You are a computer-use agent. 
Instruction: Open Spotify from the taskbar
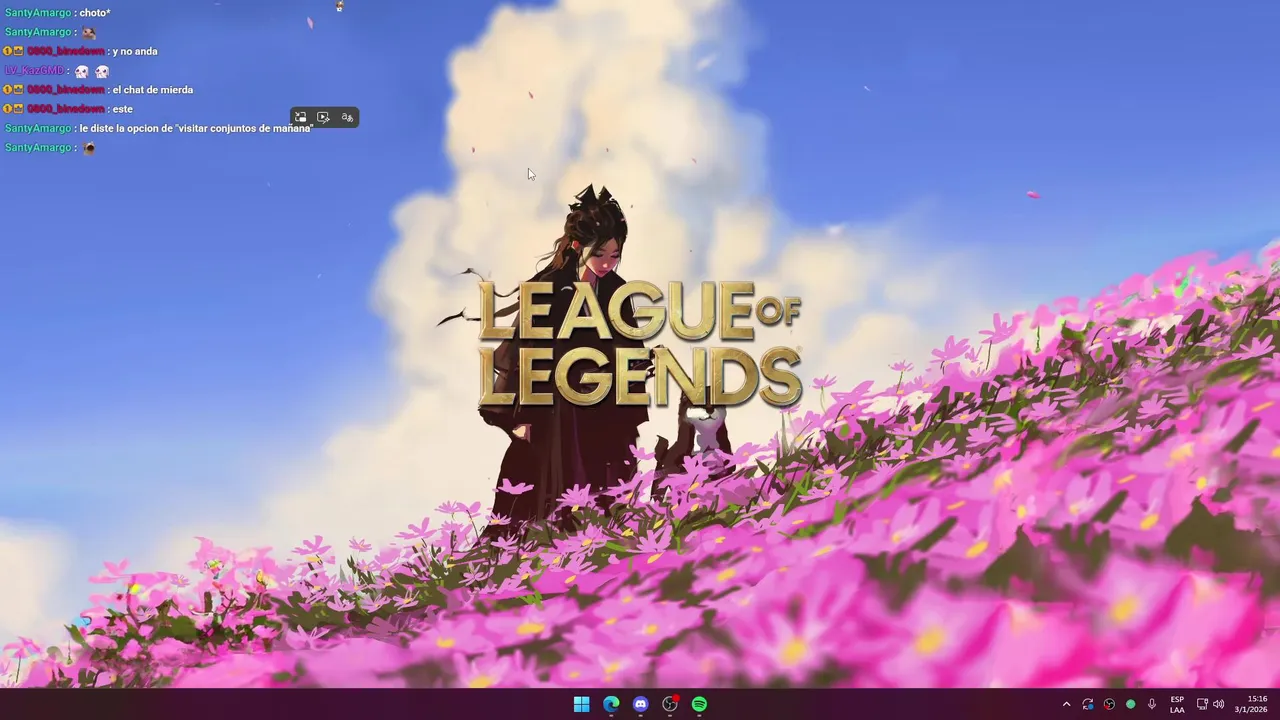(x=699, y=704)
